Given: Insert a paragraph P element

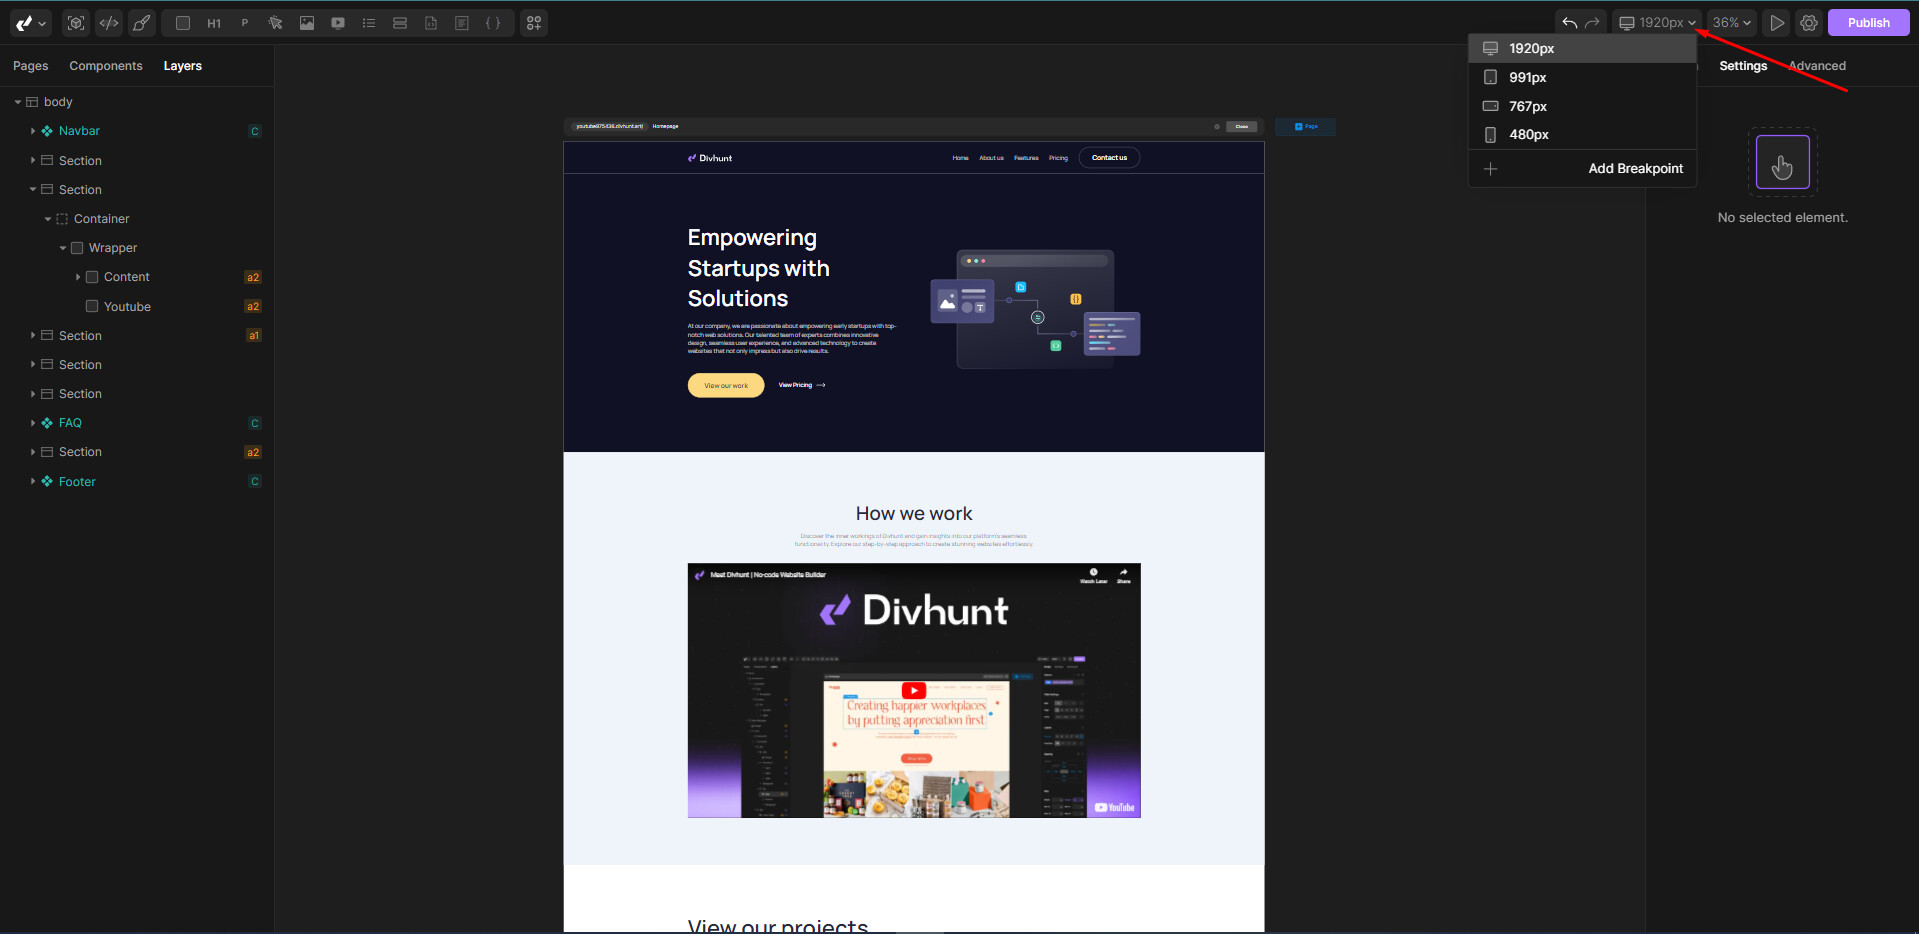Looking at the screenshot, I should (245, 23).
